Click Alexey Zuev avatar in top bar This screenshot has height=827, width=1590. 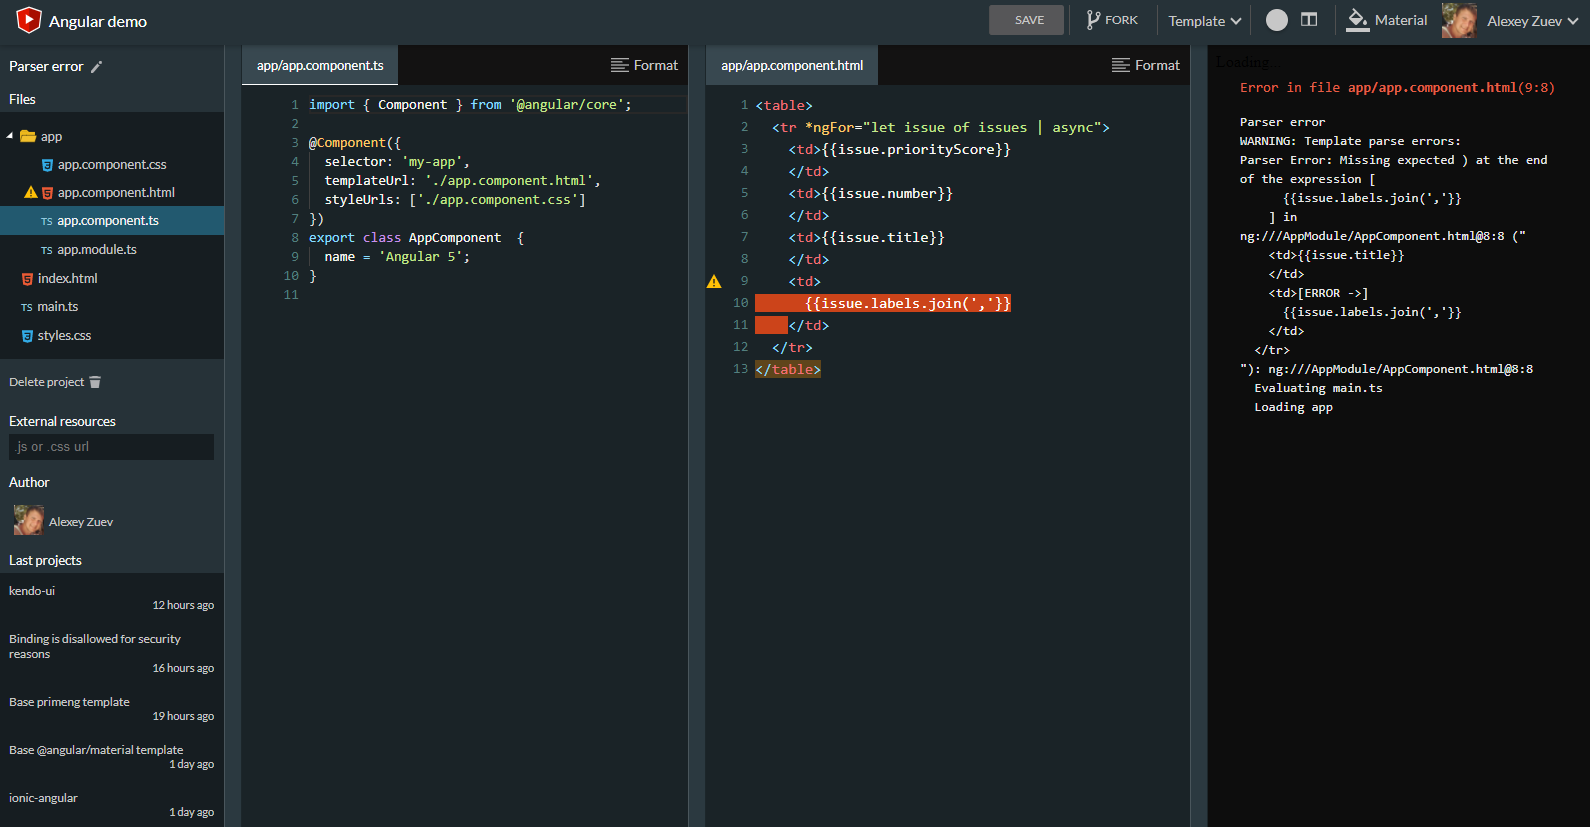1459,20
